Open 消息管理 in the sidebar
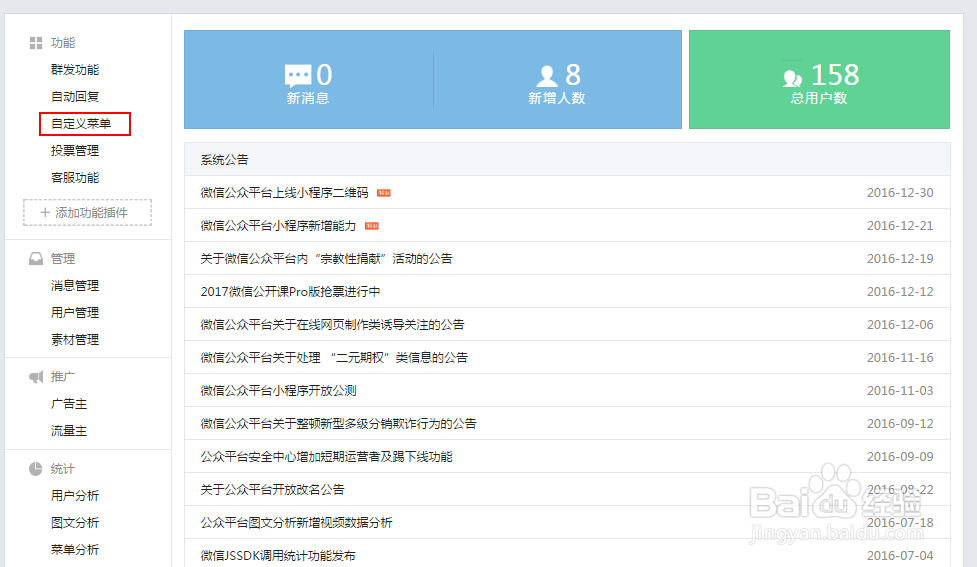Screen dimensions: 977x567 pos(75,285)
